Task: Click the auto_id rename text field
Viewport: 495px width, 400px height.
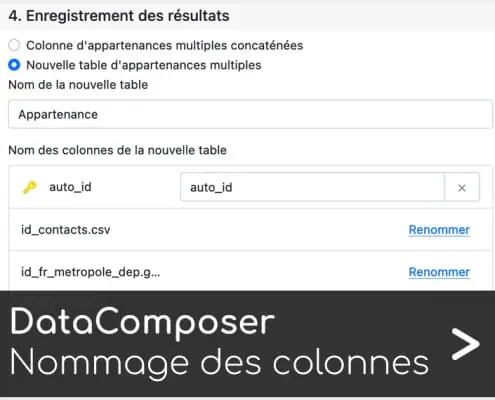Action: click(312, 187)
